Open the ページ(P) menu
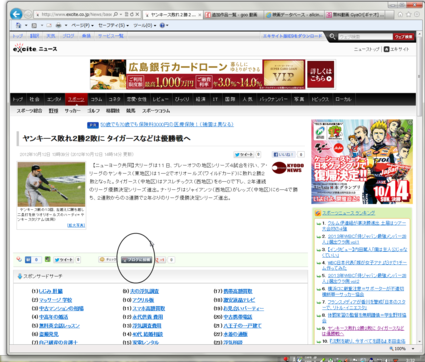 83,25
